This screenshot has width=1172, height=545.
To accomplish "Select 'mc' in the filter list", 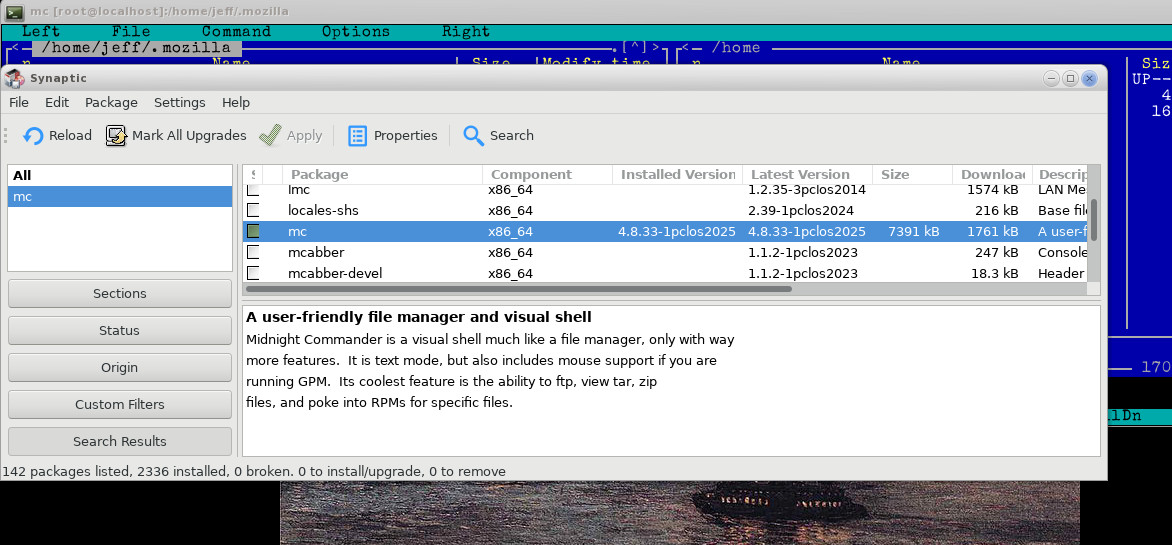I will pyautogui.click(x=120, y=197).
